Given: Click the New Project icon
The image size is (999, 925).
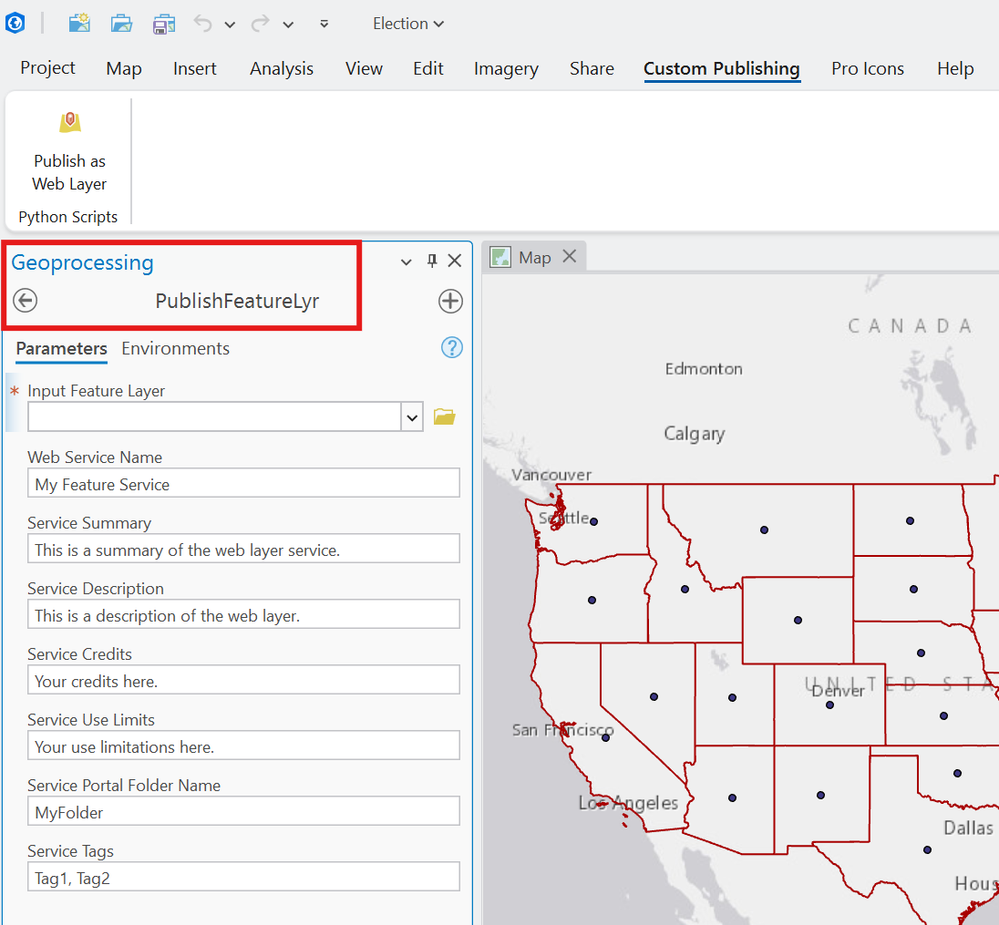Looking at the screenshot, I should [x=79, y=24].
